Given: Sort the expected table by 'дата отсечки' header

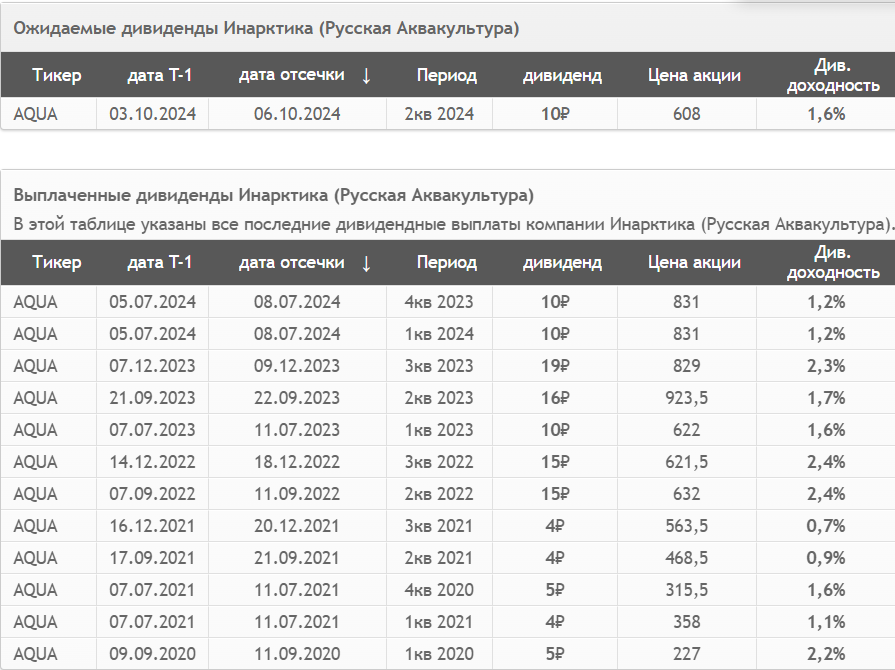Looking at the screenshot, I should click(292, 75).
